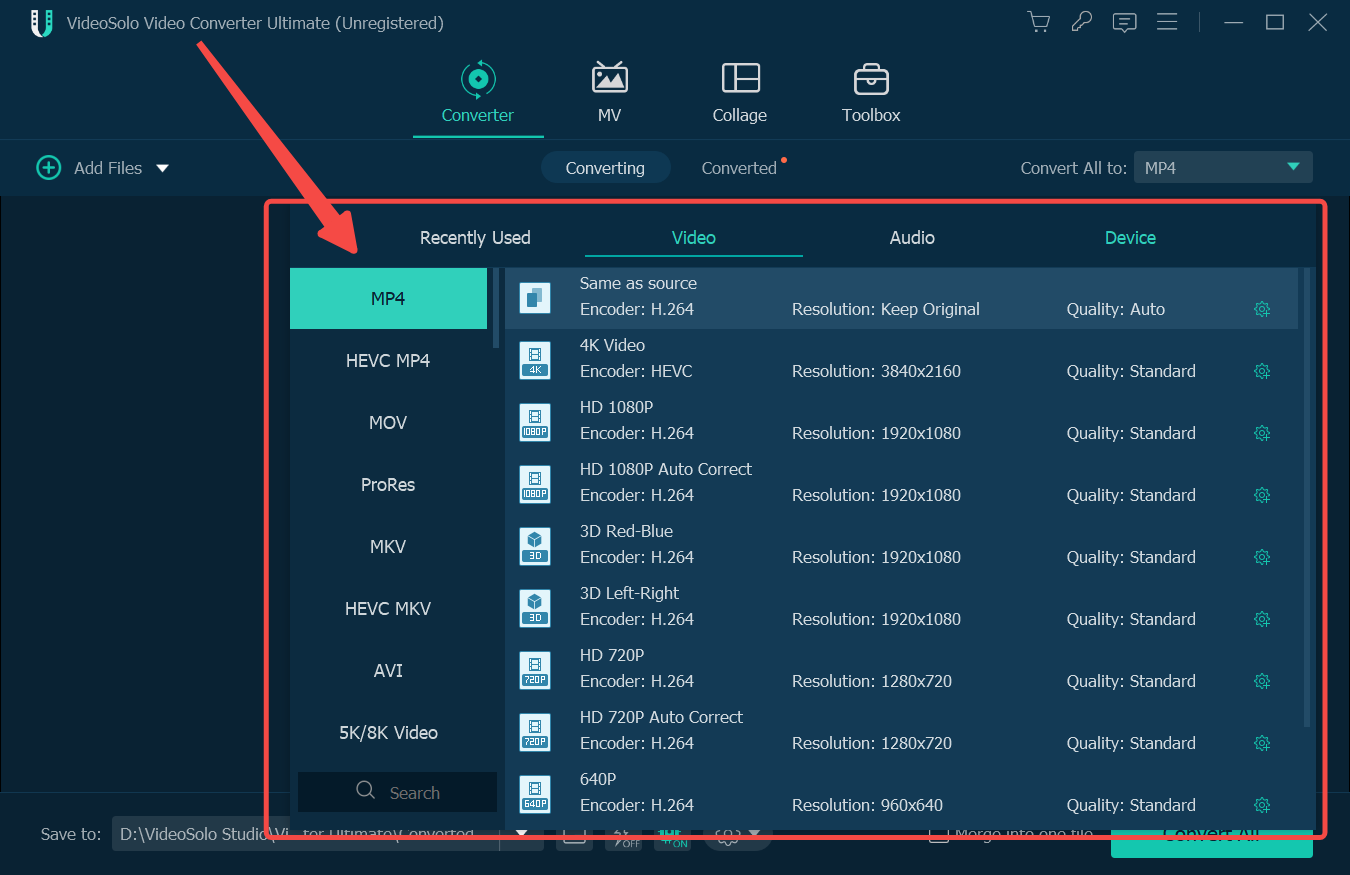
Task: Click the format list scrollbar
Action: pos(496,308)
